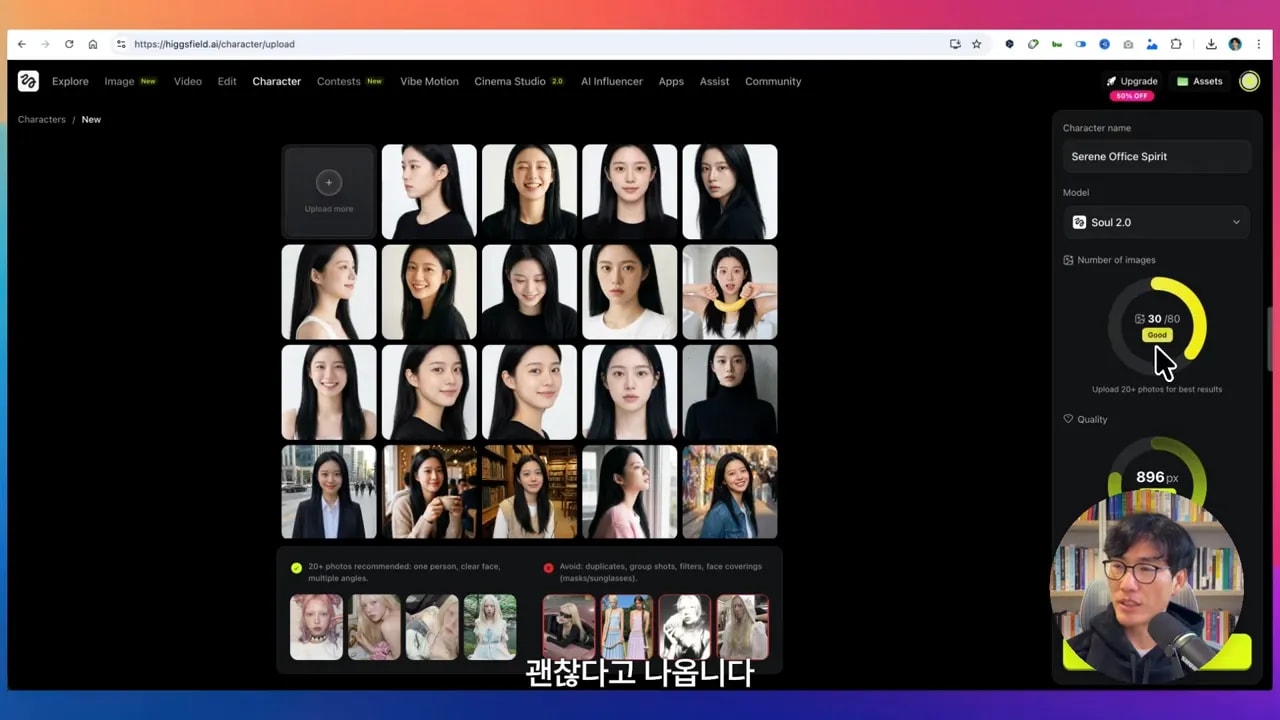This screenshot has height=720, width=1280.
Task: Toggle the blue switch extension in browser toolbar
Action: point(1081,44)
